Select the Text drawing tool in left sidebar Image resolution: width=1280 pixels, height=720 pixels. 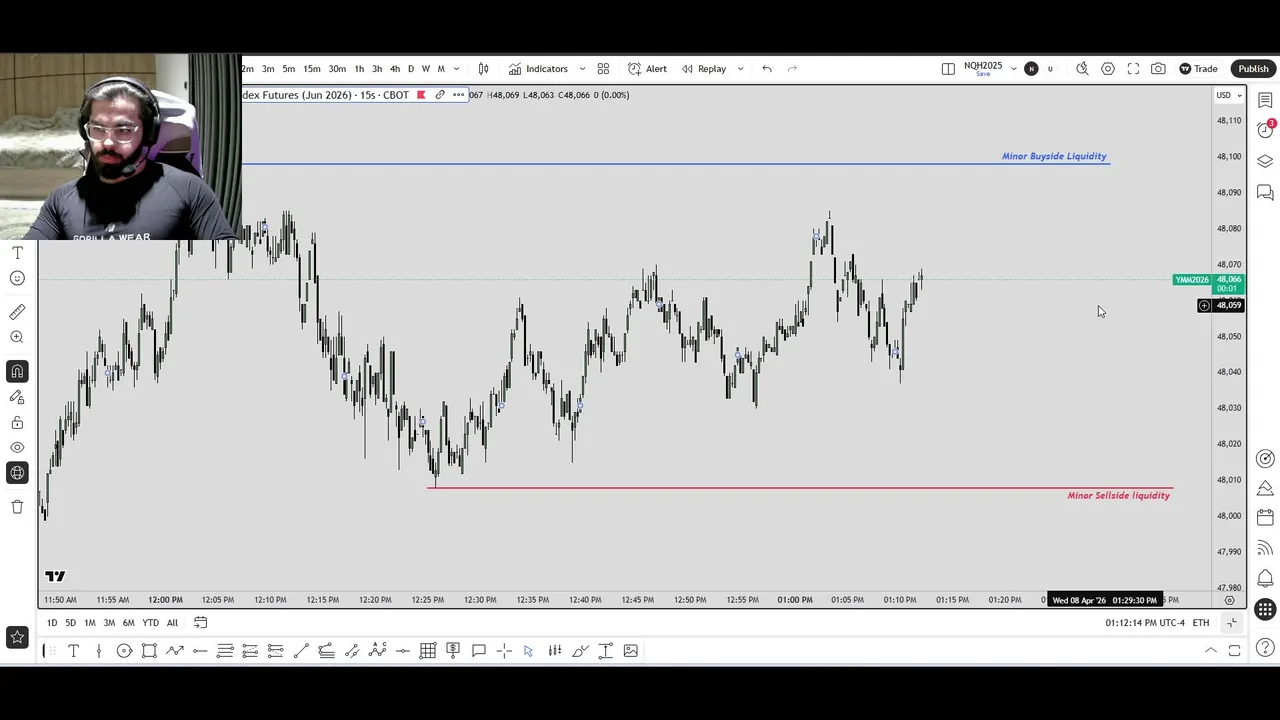click(17, 253)
